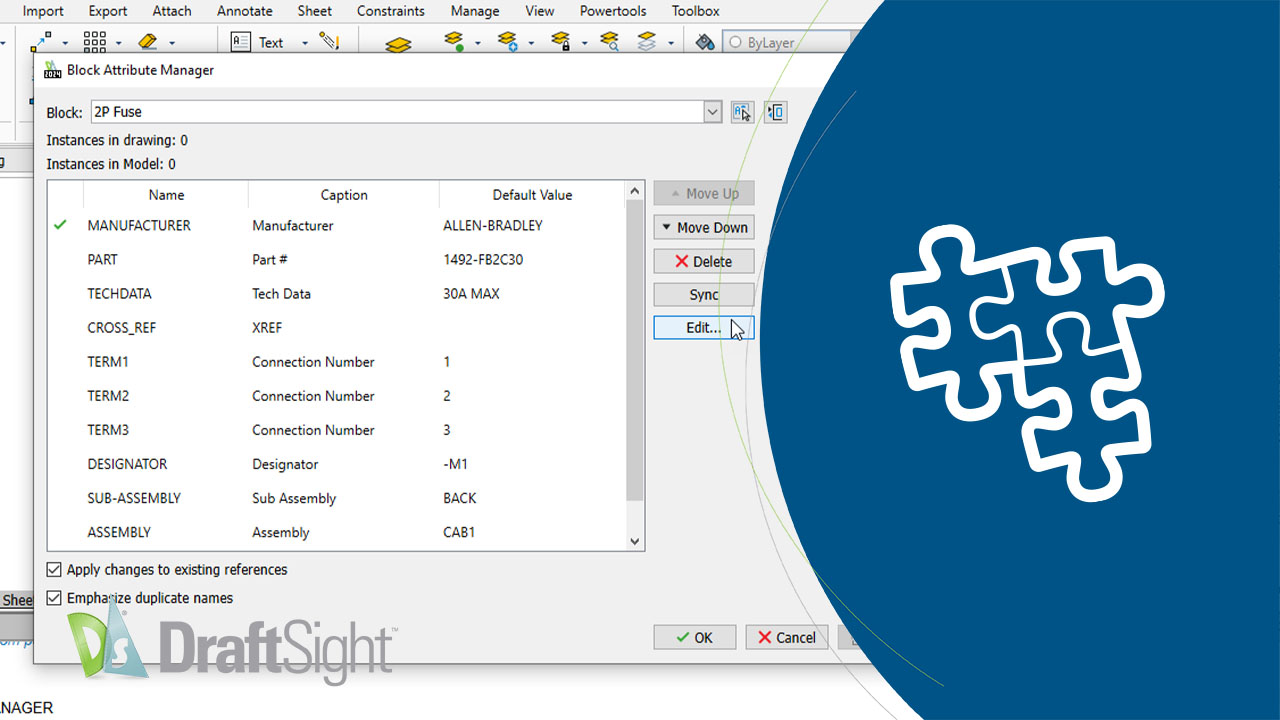Expand dropdown next to pattern grid icon
Image resolution: width=1280 pixels, height=720 pixels.
[118, 43]
